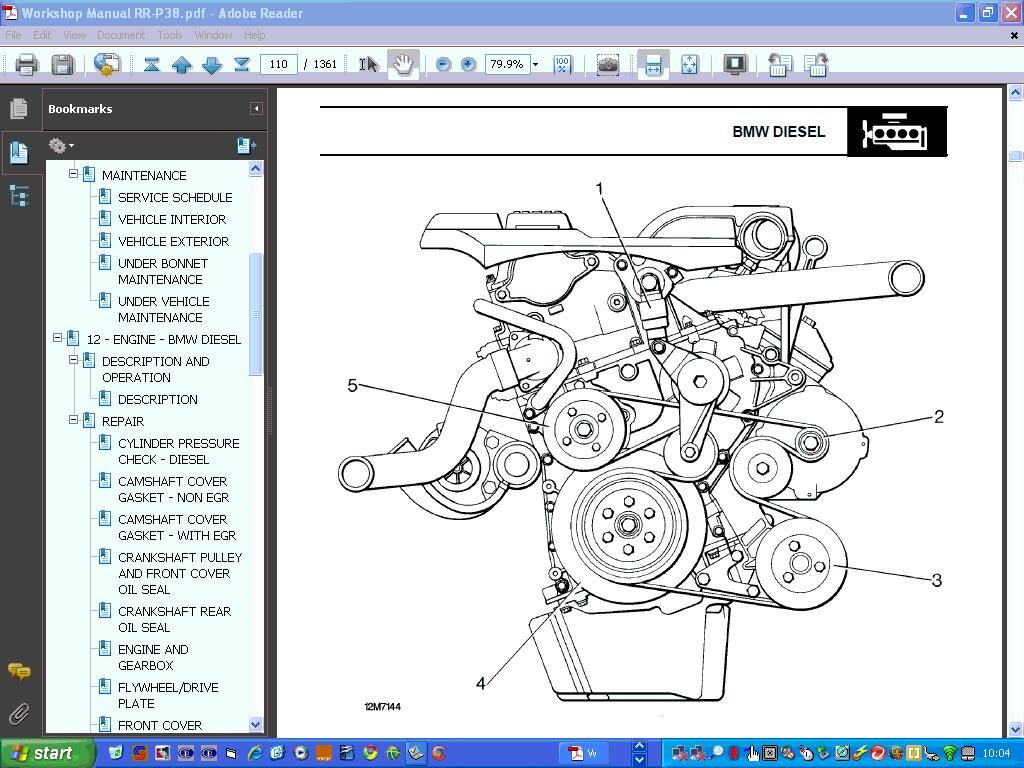Click the Save a copy icon
The width and height of the screenshot is (1024, 768).
pos(63,64)
